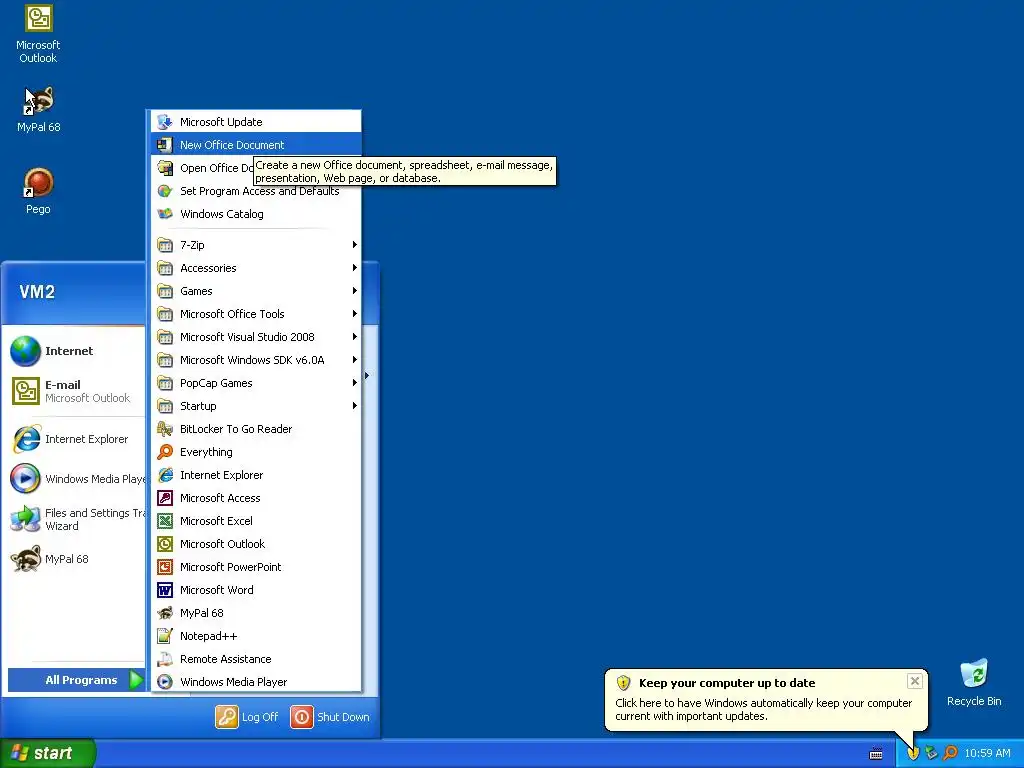1024x768 pixels.
Task: Choose Microsoft Outlook from programs list
Action: tap(256, 544)
